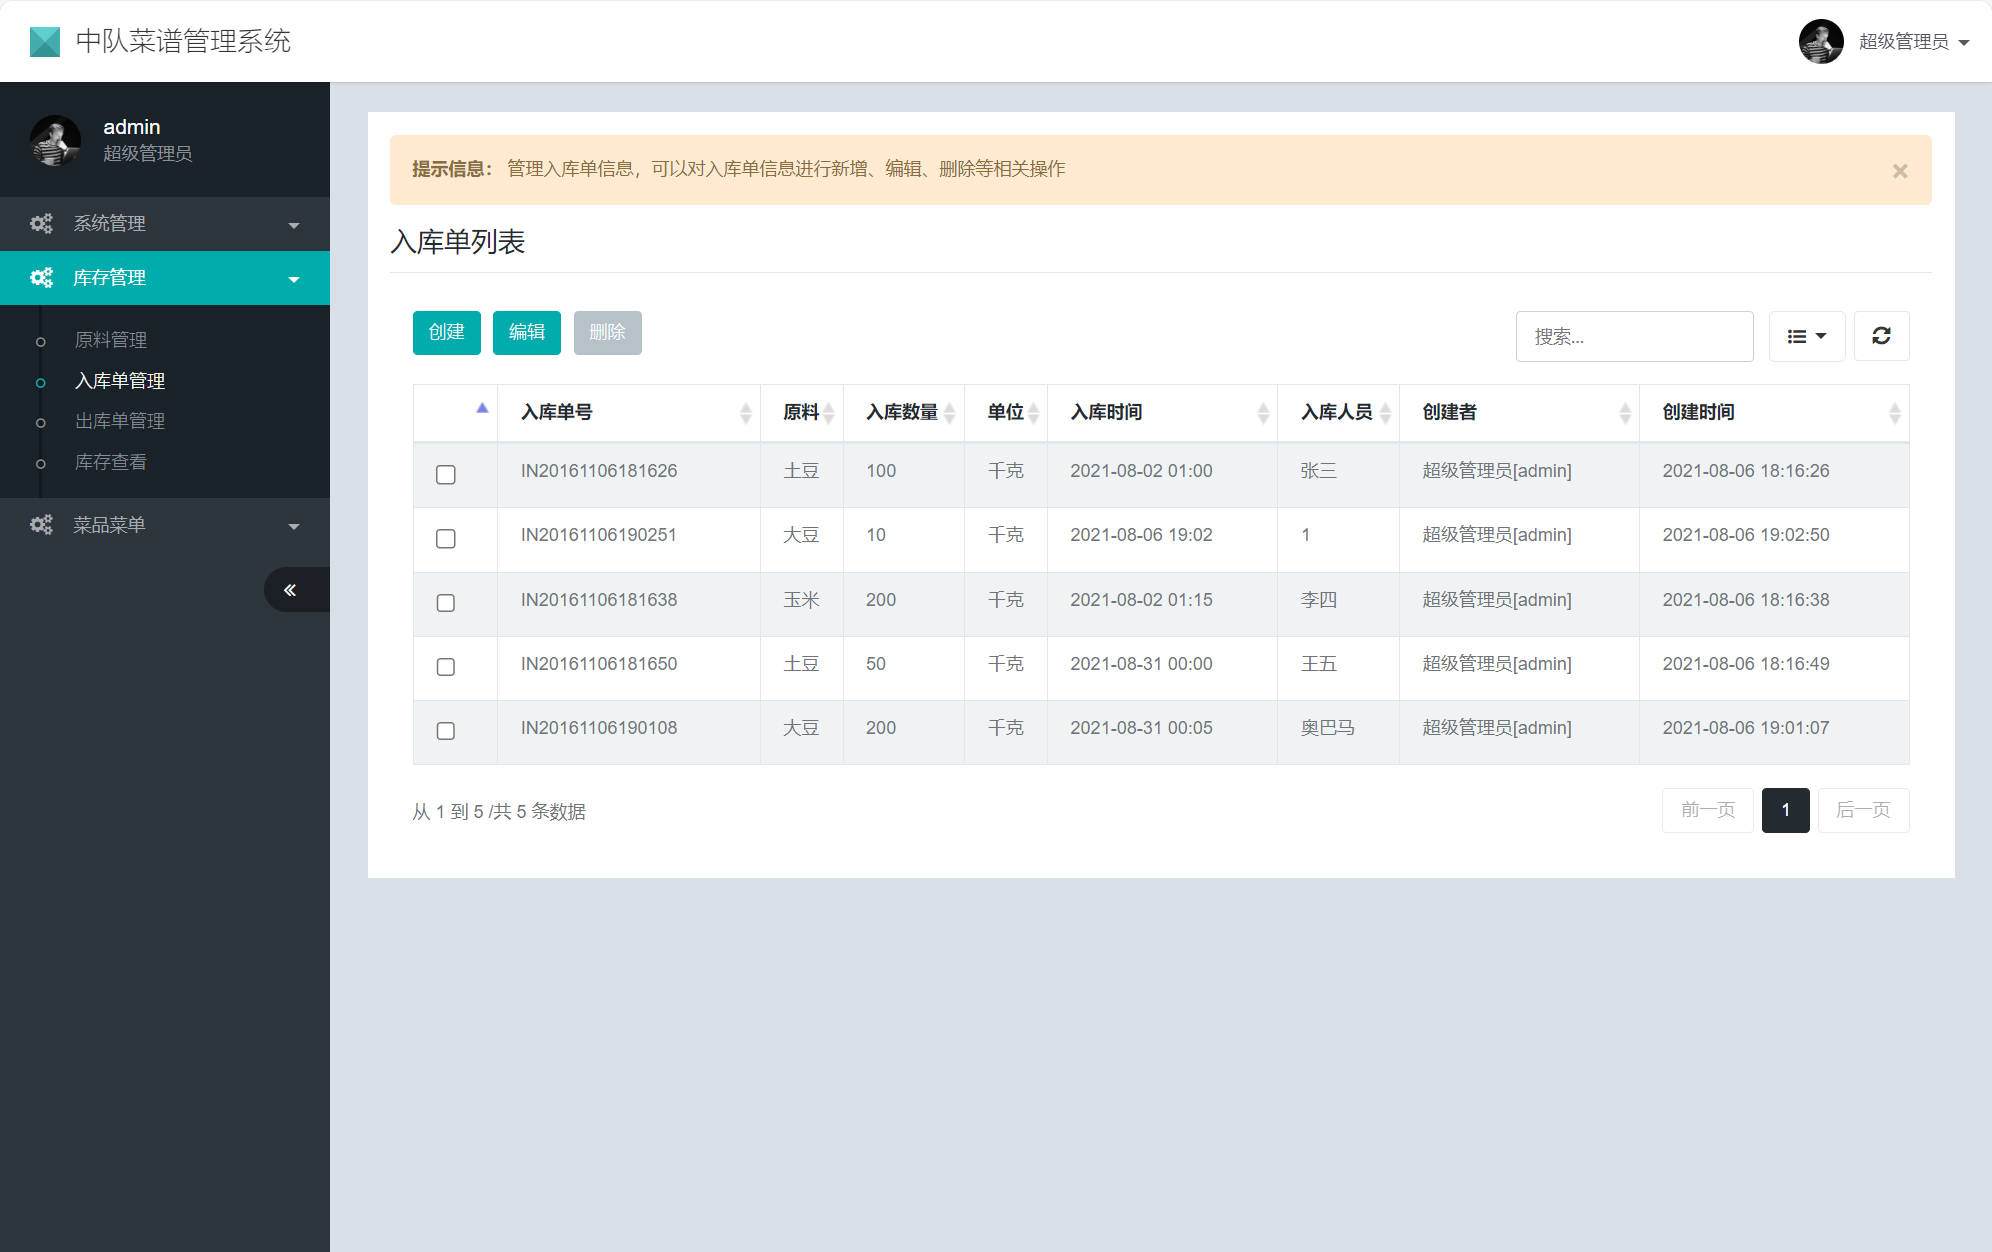1992x1252 pixels.
Task: Select the 大豆 record IN20161106190251
Action: (x=445, y=539)
